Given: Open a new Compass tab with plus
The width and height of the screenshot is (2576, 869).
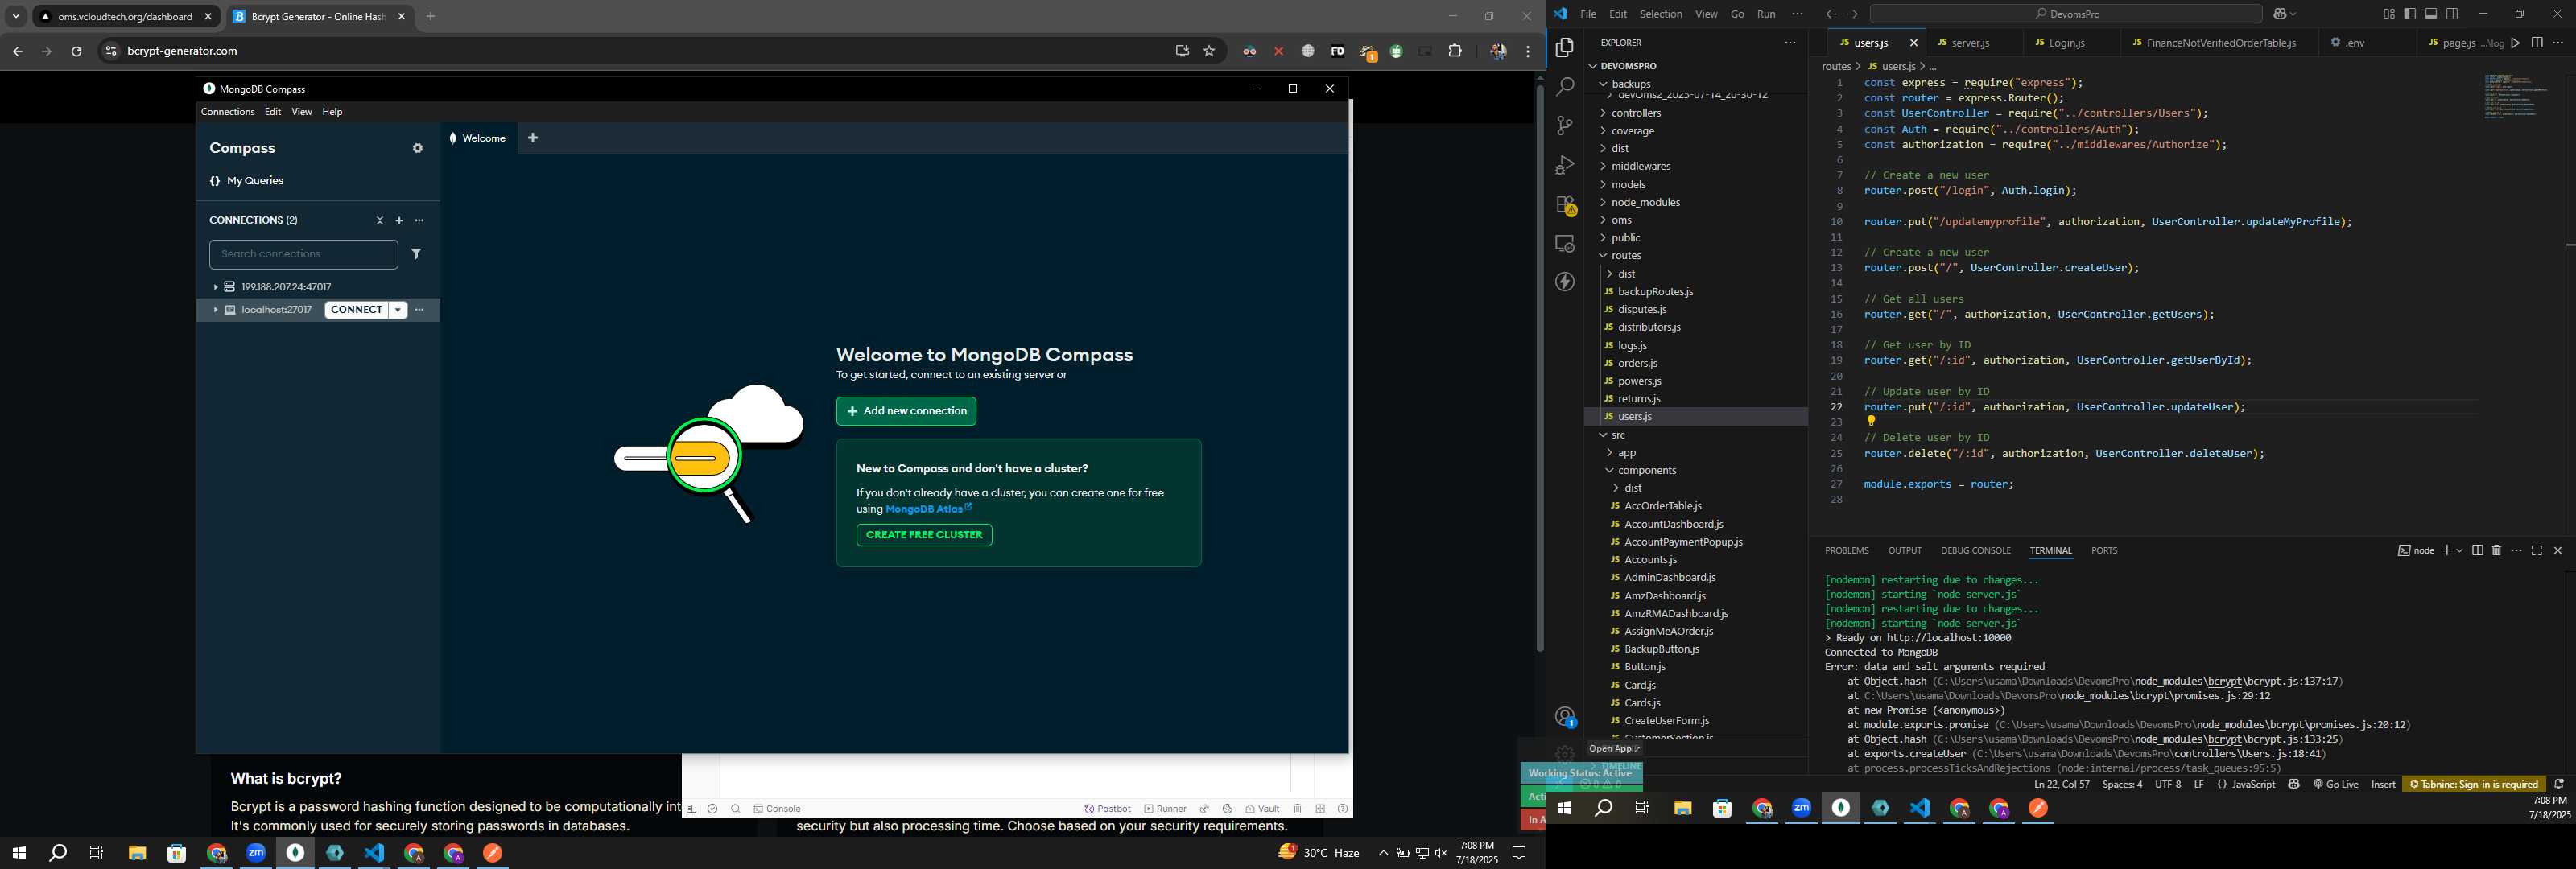Looking at the screenshot, I should [x=533, y=138].
